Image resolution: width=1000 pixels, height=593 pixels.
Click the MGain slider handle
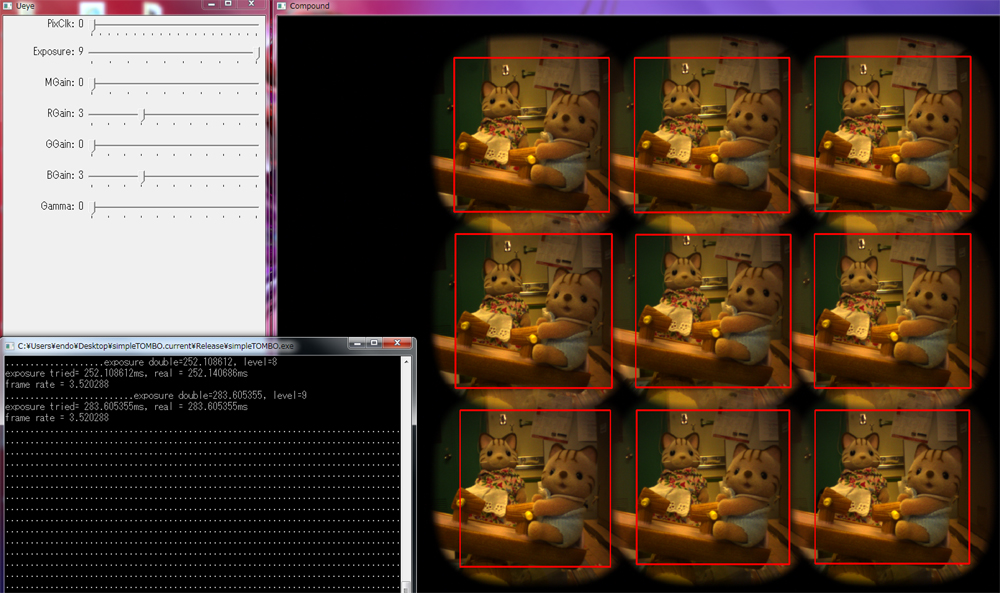pos(94,84)
